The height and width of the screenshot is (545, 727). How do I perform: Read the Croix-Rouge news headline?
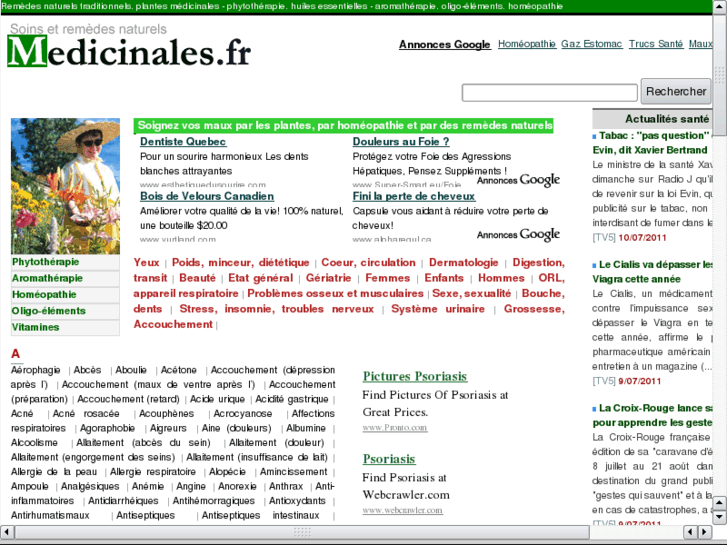(x=652, y=415)
